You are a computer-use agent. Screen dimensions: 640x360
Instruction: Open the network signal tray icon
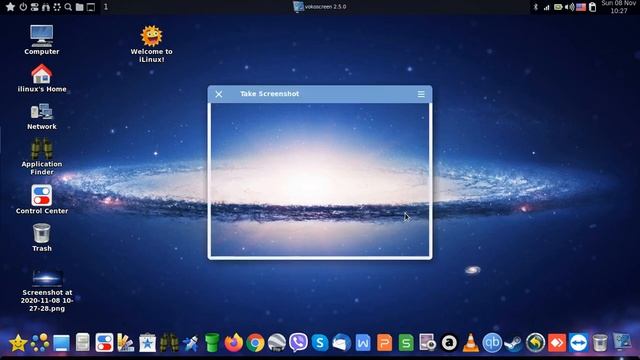pos(547,7)
